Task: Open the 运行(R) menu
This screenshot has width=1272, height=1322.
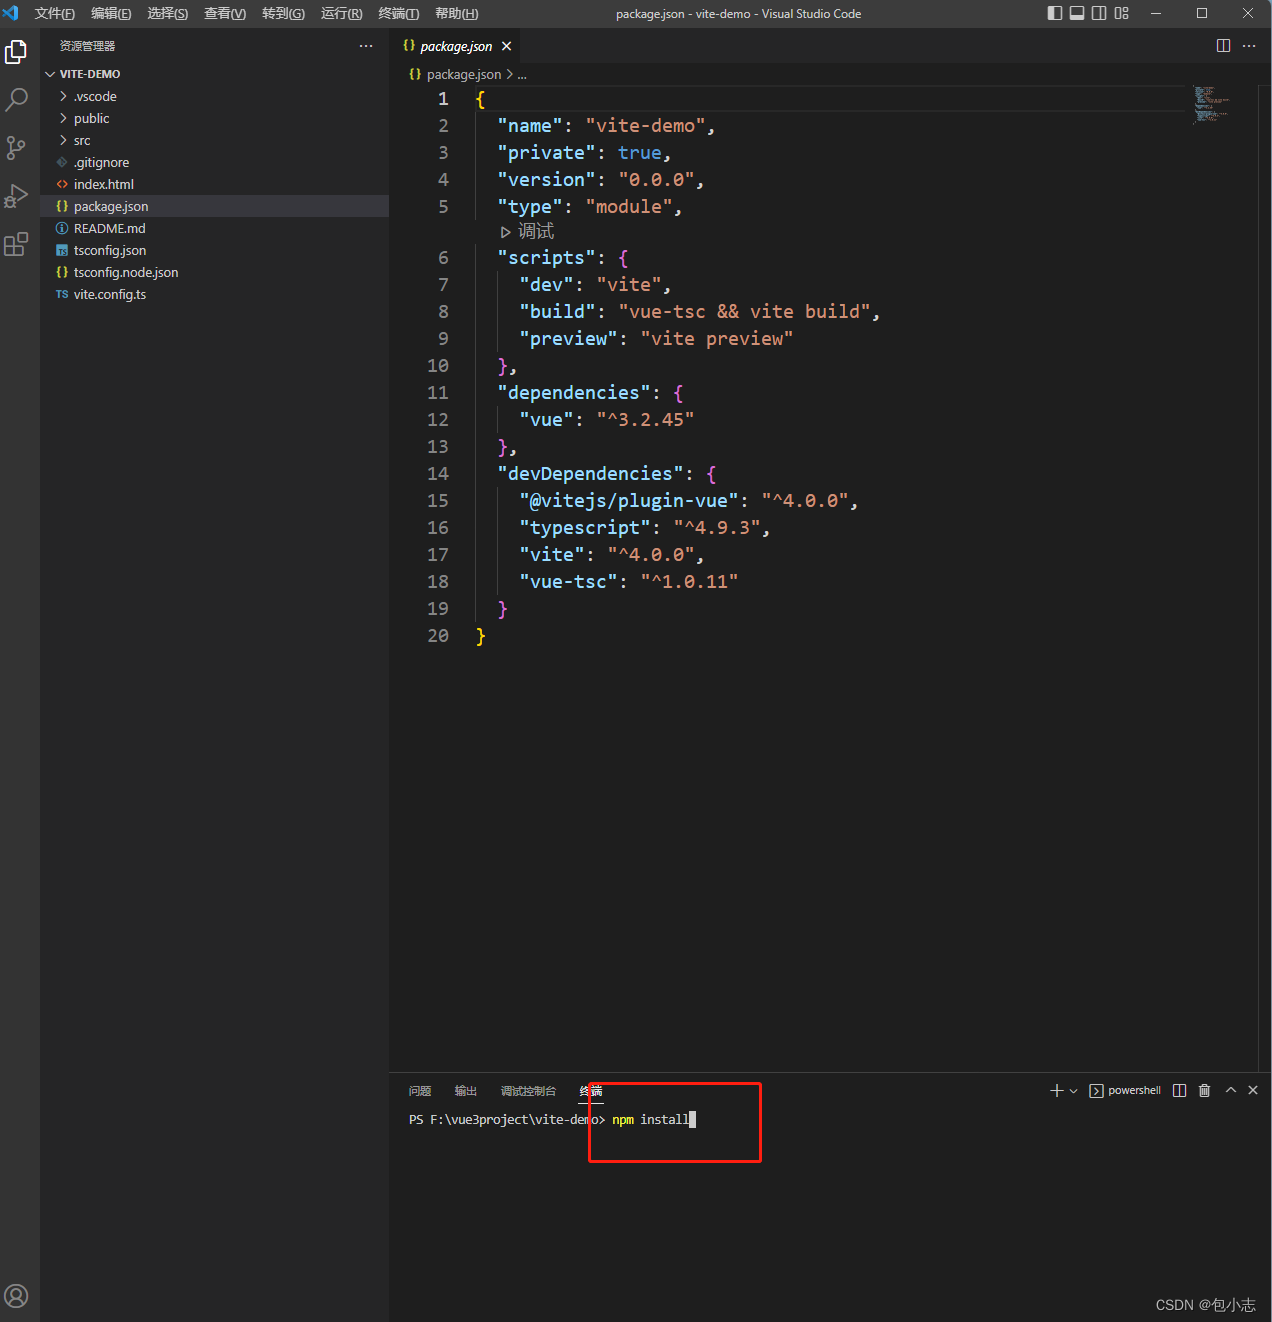Action: pyautogui.click(x=342, y=14)
